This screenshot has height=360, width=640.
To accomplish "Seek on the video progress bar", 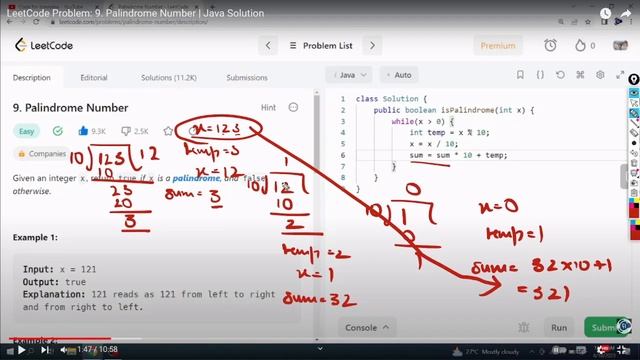I will click(x=320, y=338).
